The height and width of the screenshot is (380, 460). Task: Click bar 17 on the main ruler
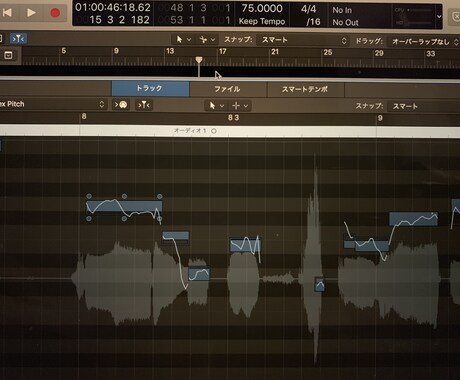[222, 52]
